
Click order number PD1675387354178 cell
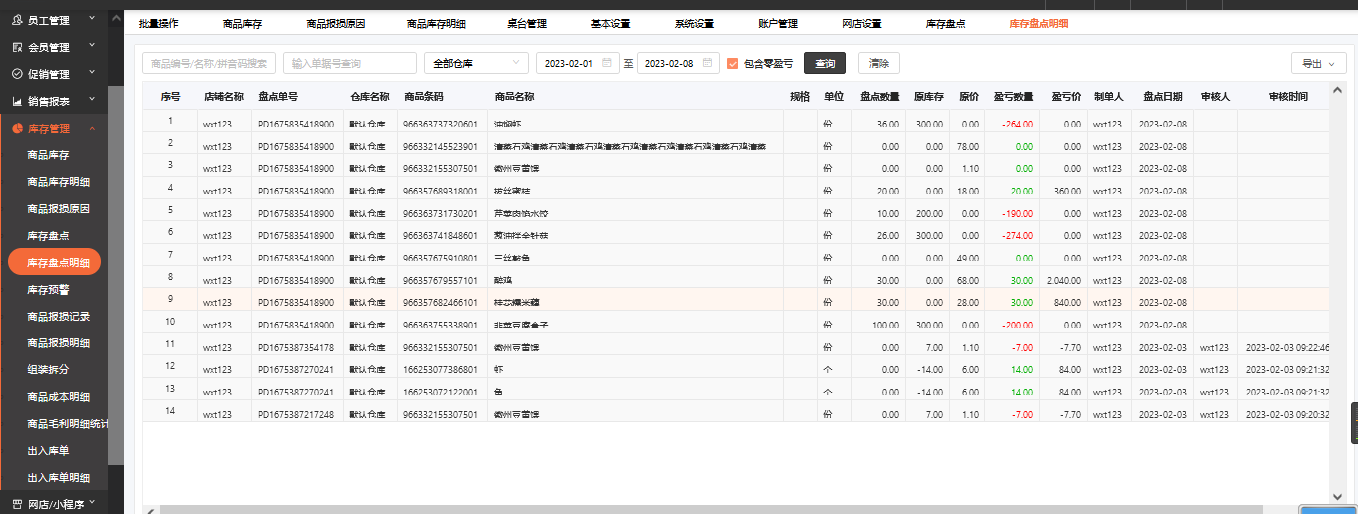click(296, 348)
